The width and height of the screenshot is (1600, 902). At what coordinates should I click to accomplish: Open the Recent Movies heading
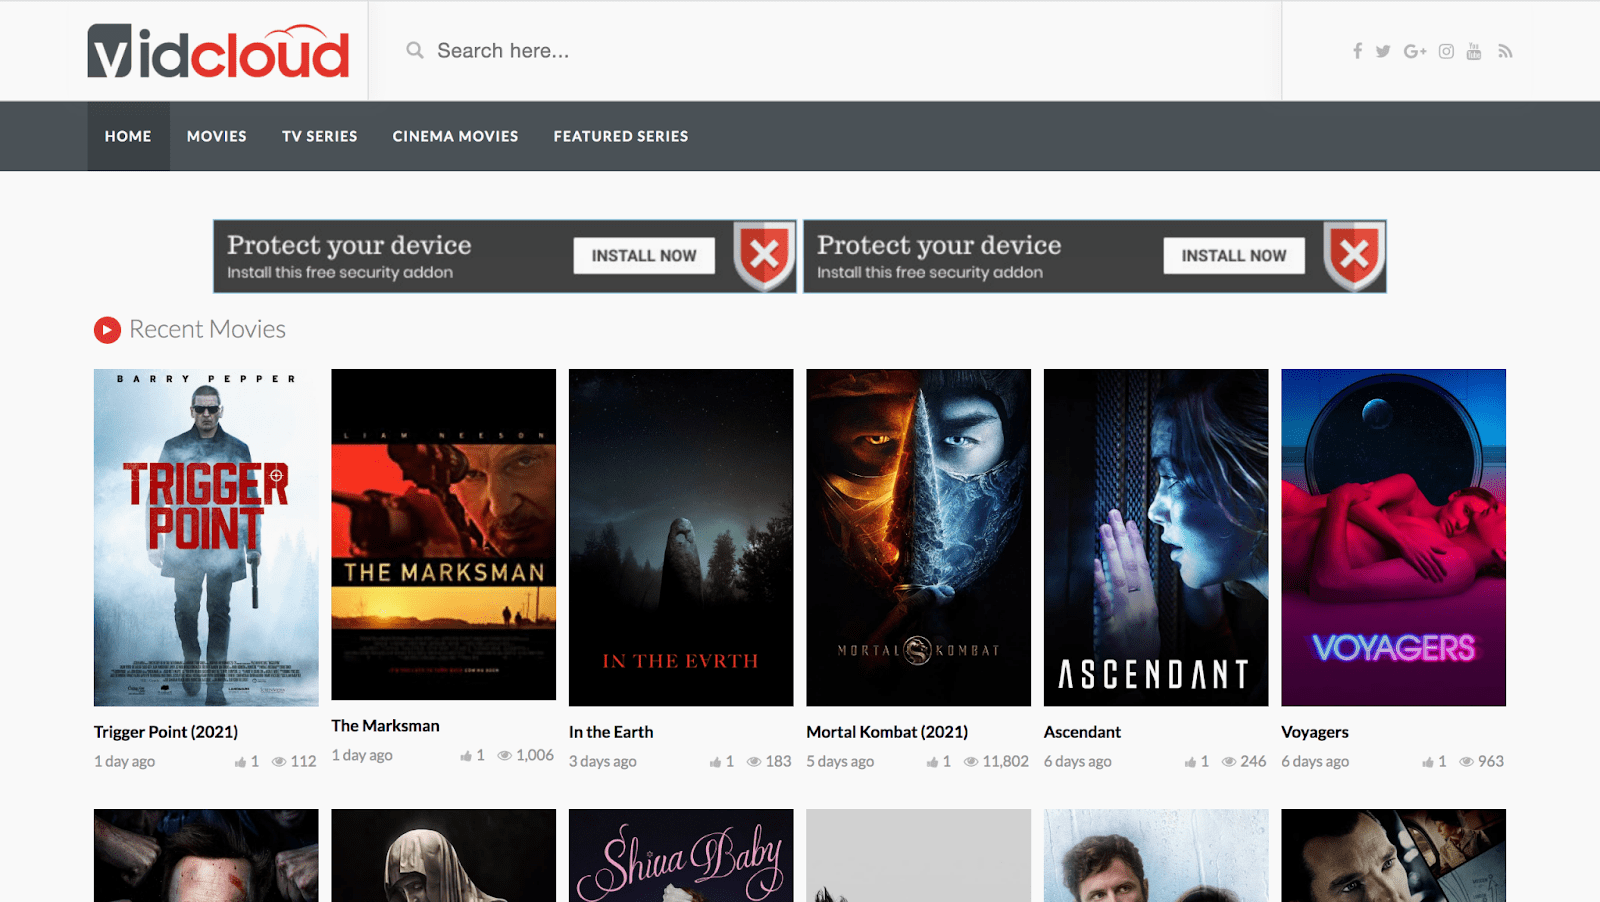click(207, 329)
